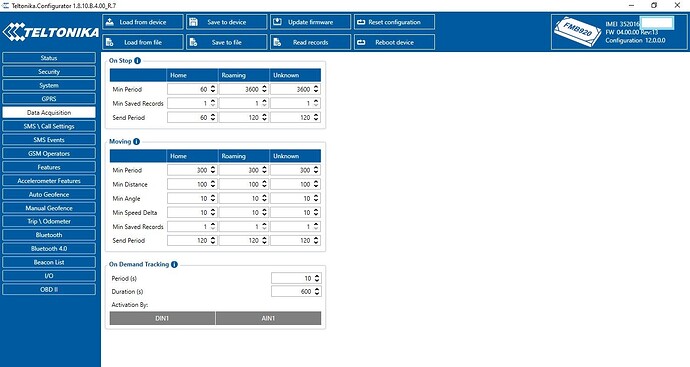Open On Demand Tracking info icon
This screenshot has width=690, height=367.
(174, 264)
